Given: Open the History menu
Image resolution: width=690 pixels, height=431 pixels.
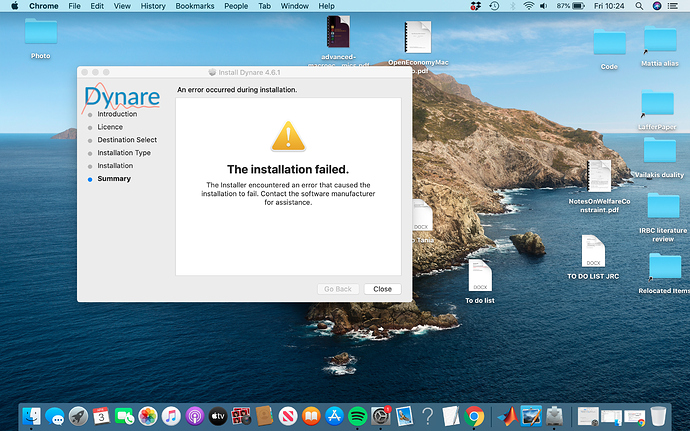Looking at the screenshot, I should click(153, 6).
